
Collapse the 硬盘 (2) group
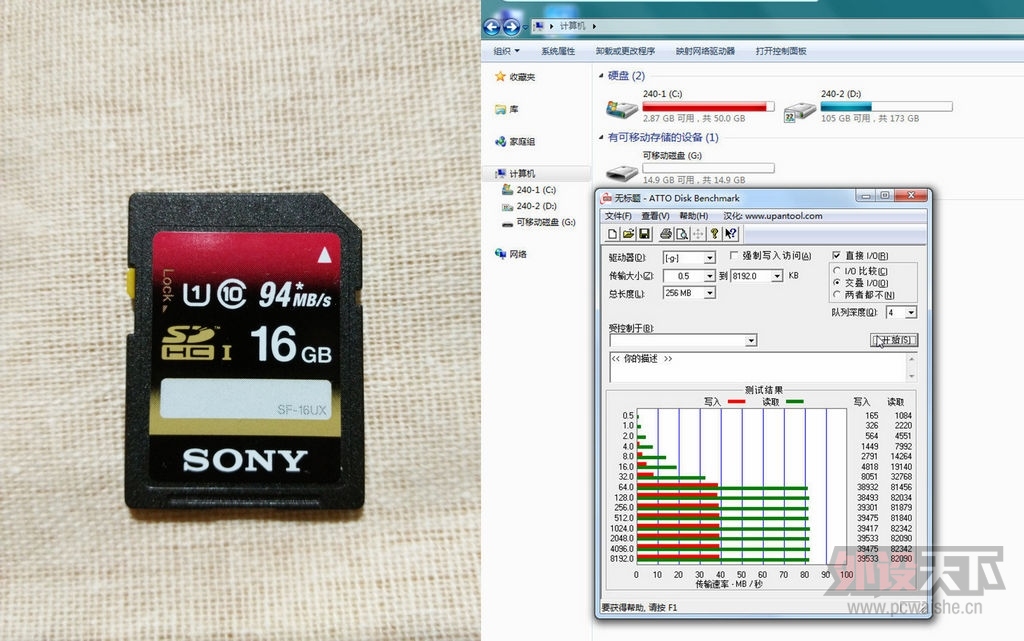(x=601, y=76)
